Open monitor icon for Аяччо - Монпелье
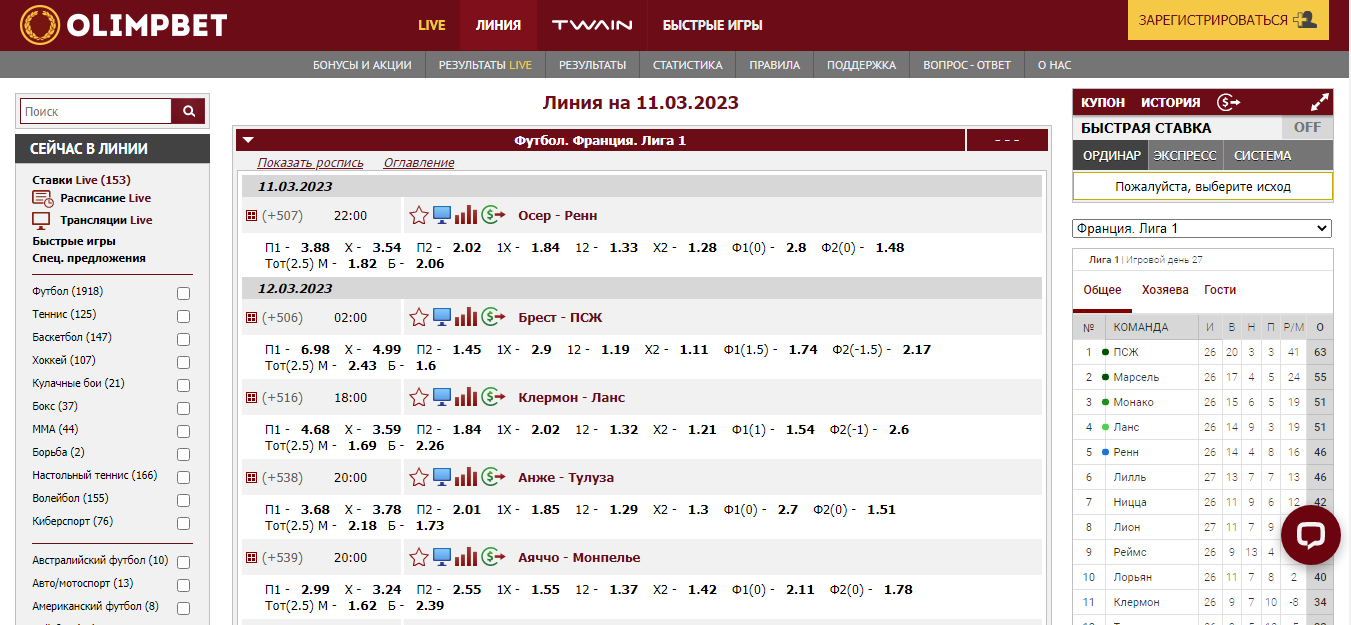This screenshot has height=625, width=1351. click(442, 557)
